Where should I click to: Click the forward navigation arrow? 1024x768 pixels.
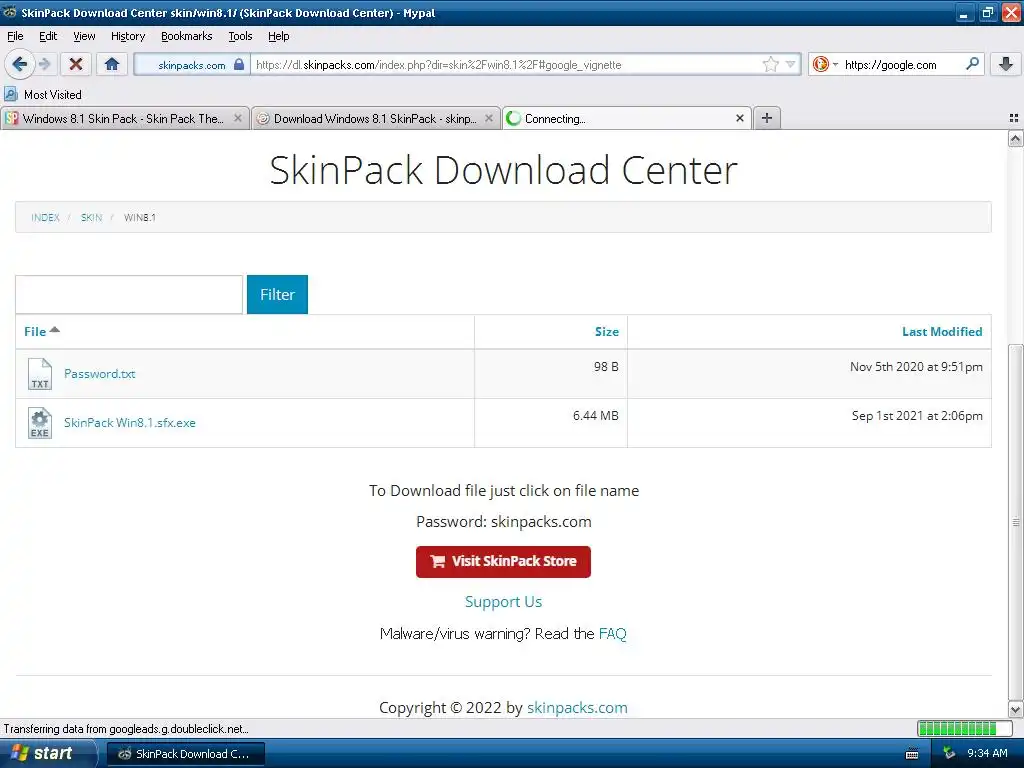[44, 64]
